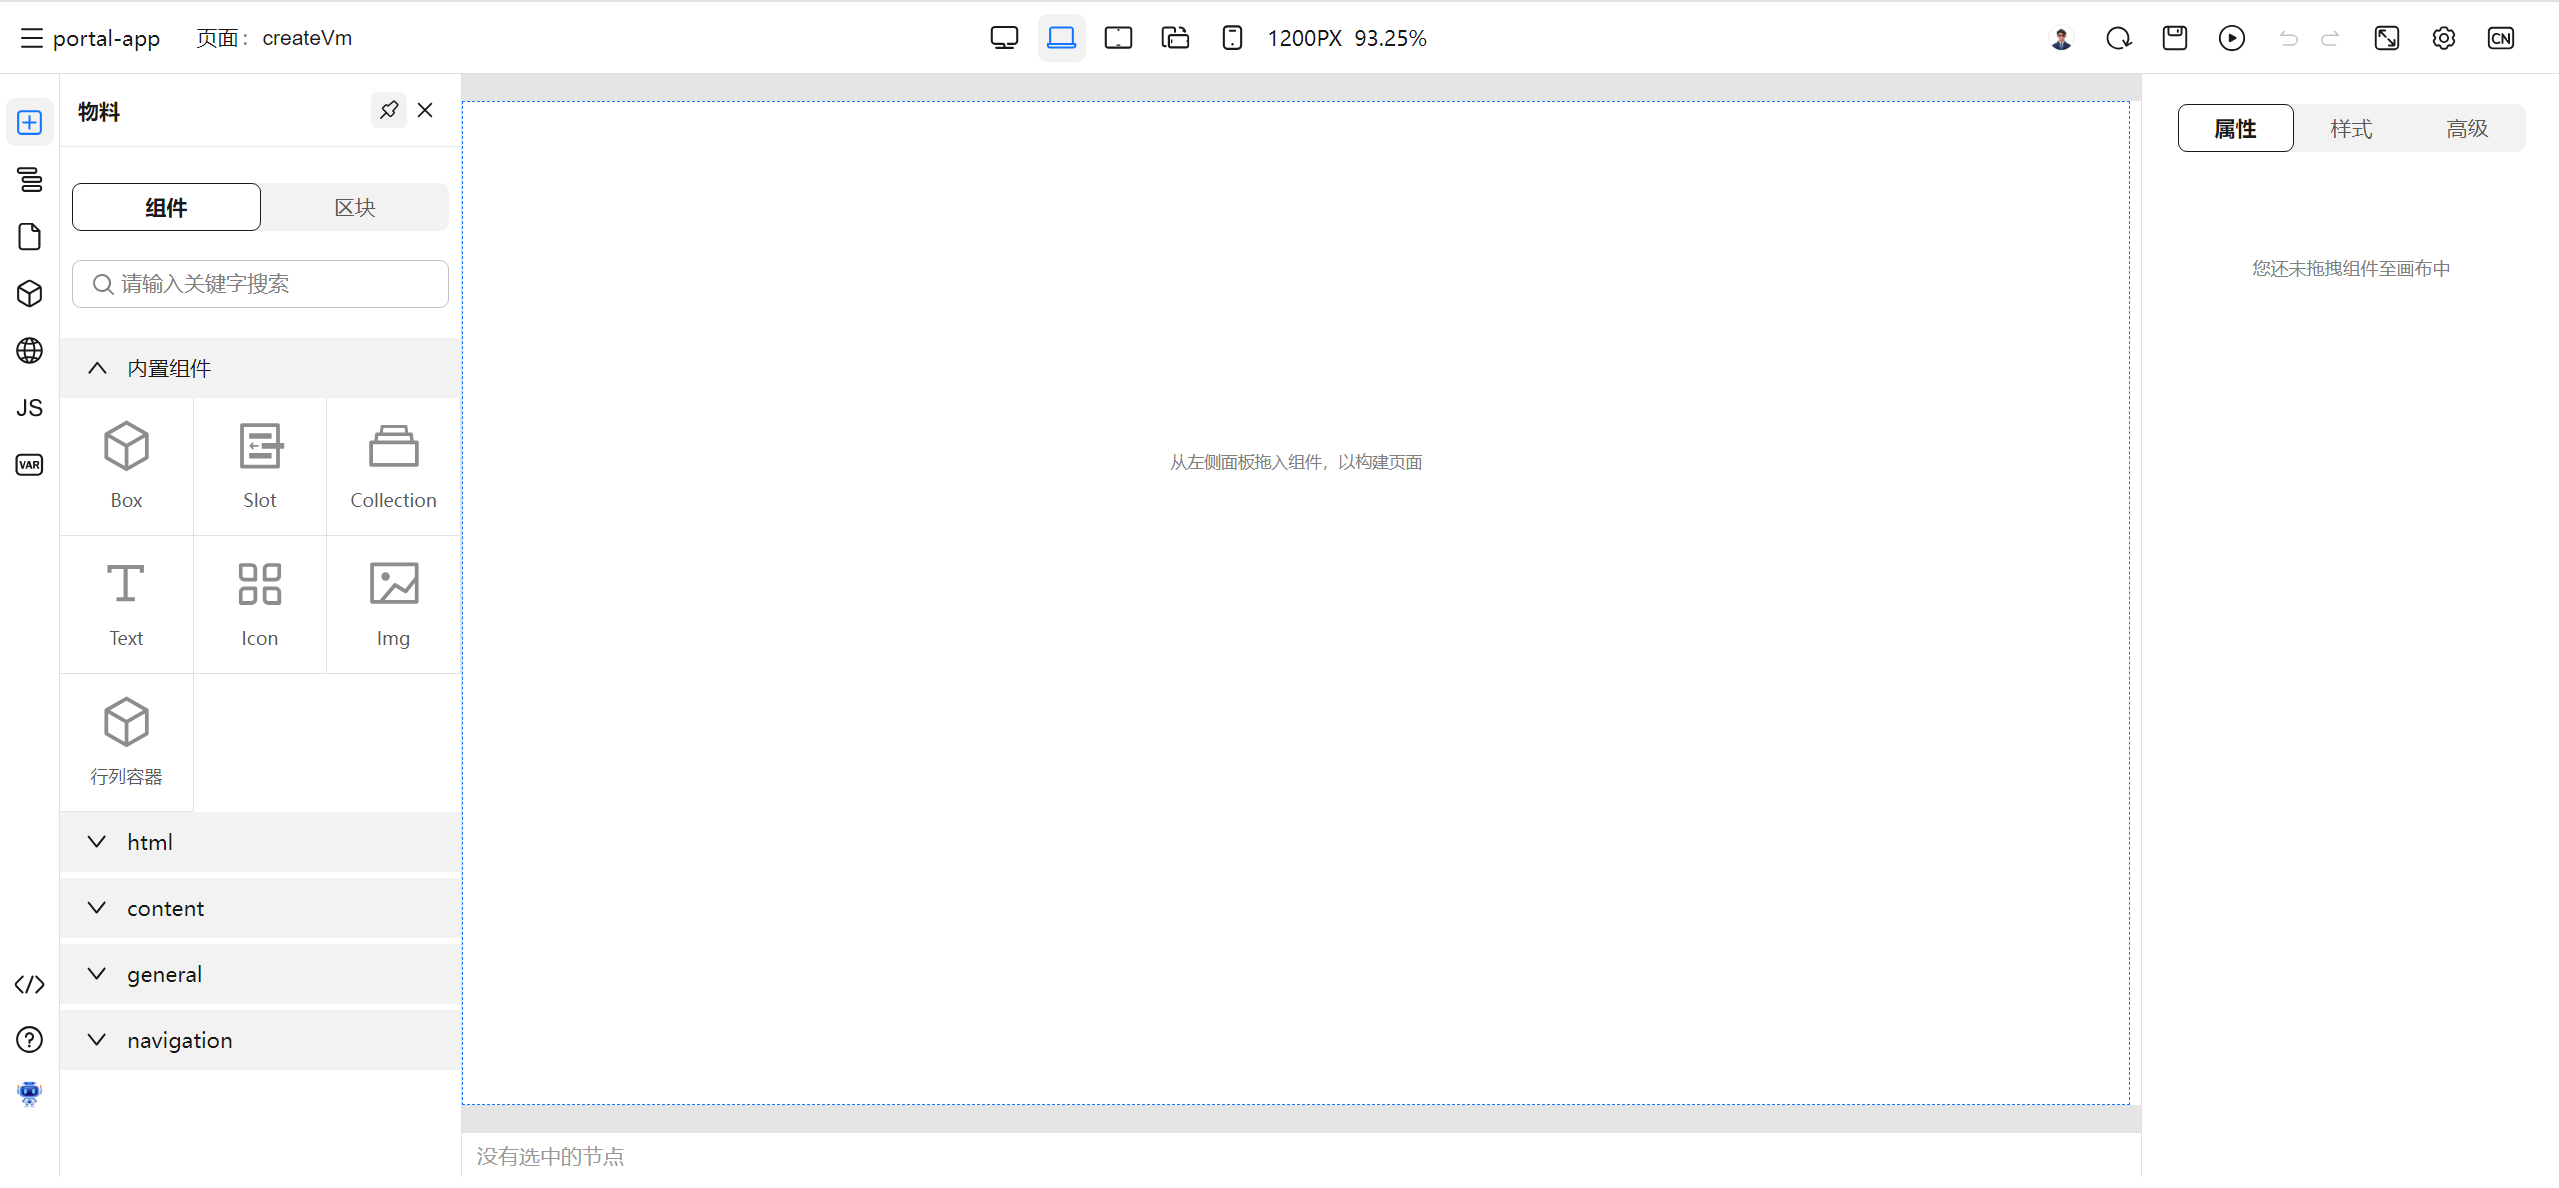2559x1188 pixels.
Task: Switch to the 样式 tab
Action: point(2351,128)
